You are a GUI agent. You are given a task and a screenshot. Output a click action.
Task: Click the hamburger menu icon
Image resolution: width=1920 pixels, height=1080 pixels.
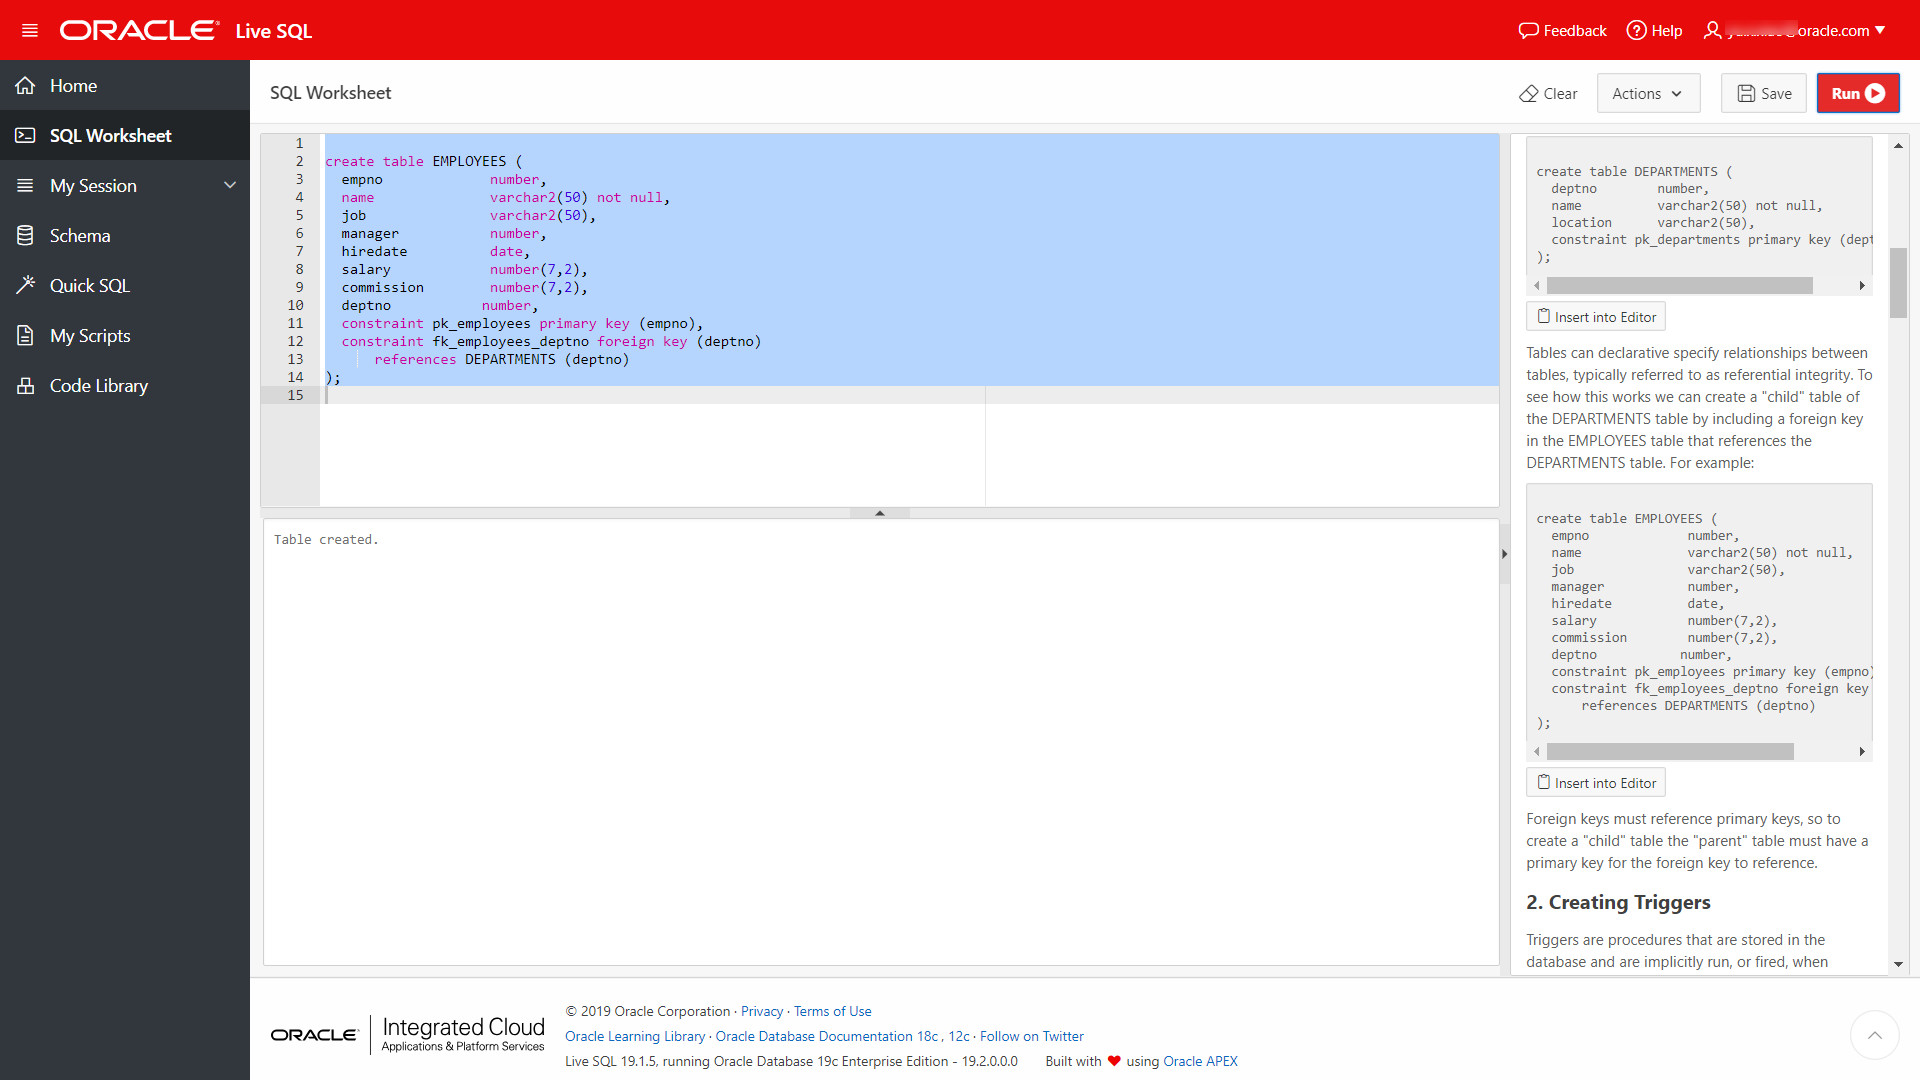(x=30, y=30)
